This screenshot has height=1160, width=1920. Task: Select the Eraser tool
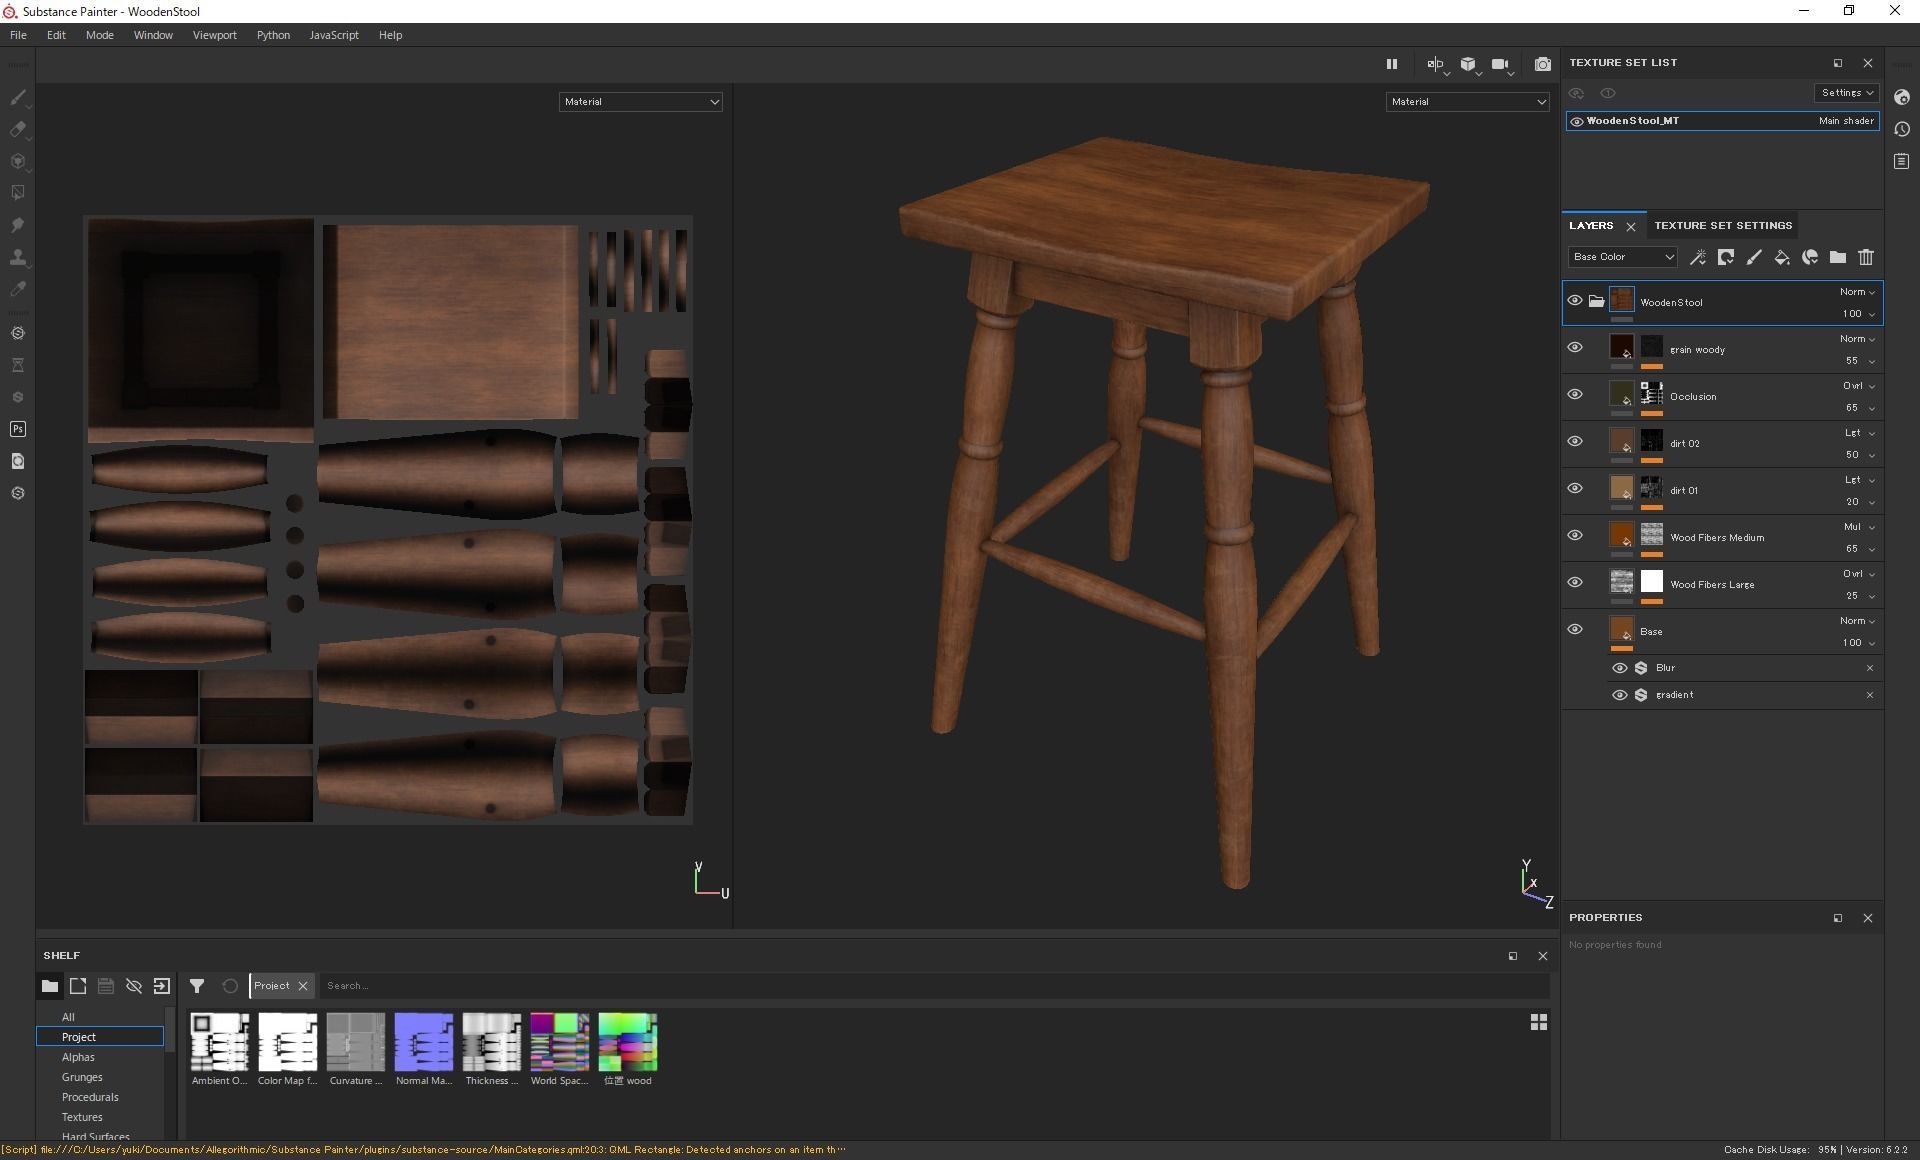point(18,130)
